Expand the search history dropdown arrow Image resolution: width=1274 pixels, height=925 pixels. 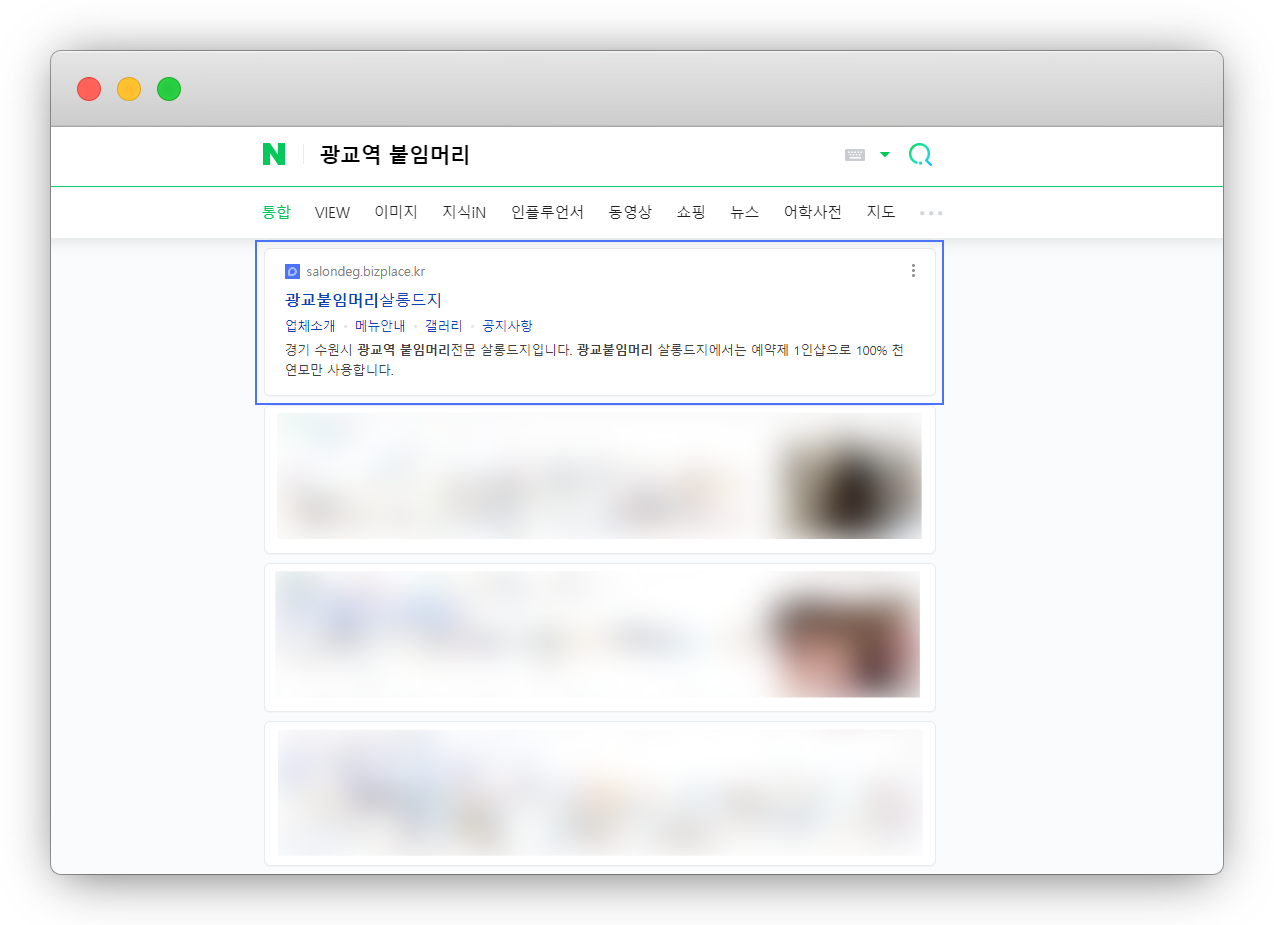884,155
